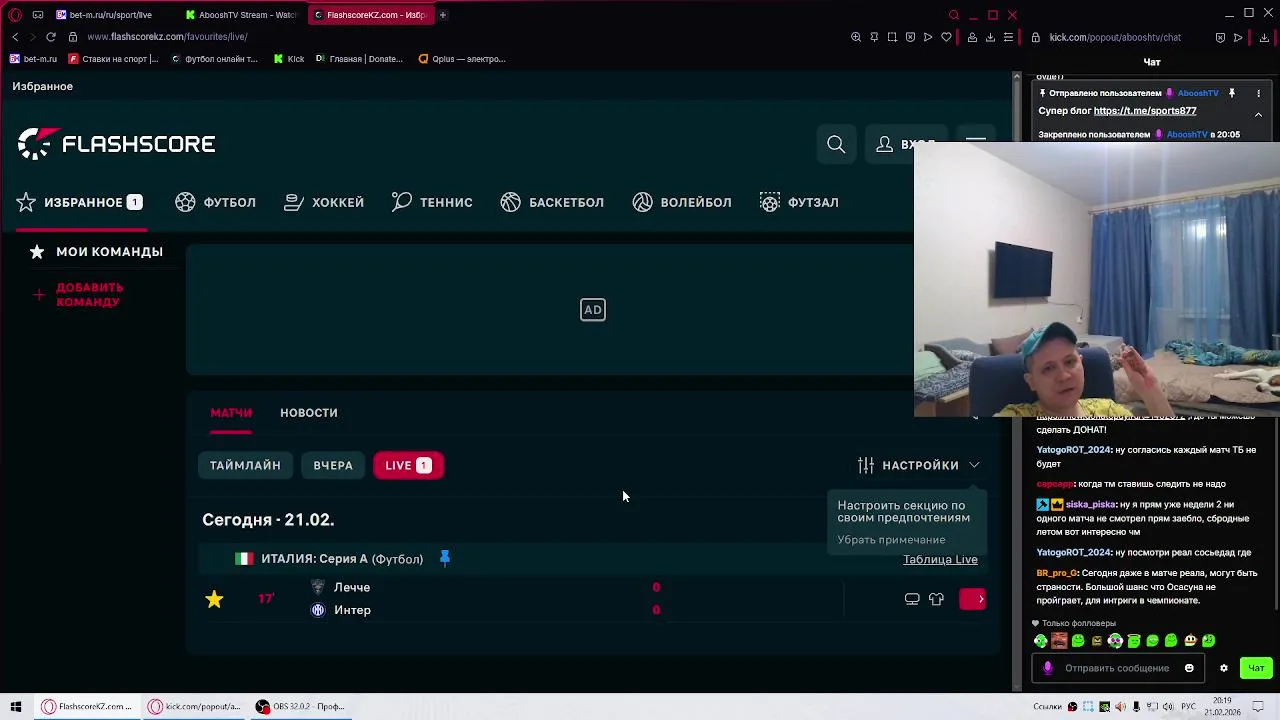Switch to the Новости tab

click(309, 413)
